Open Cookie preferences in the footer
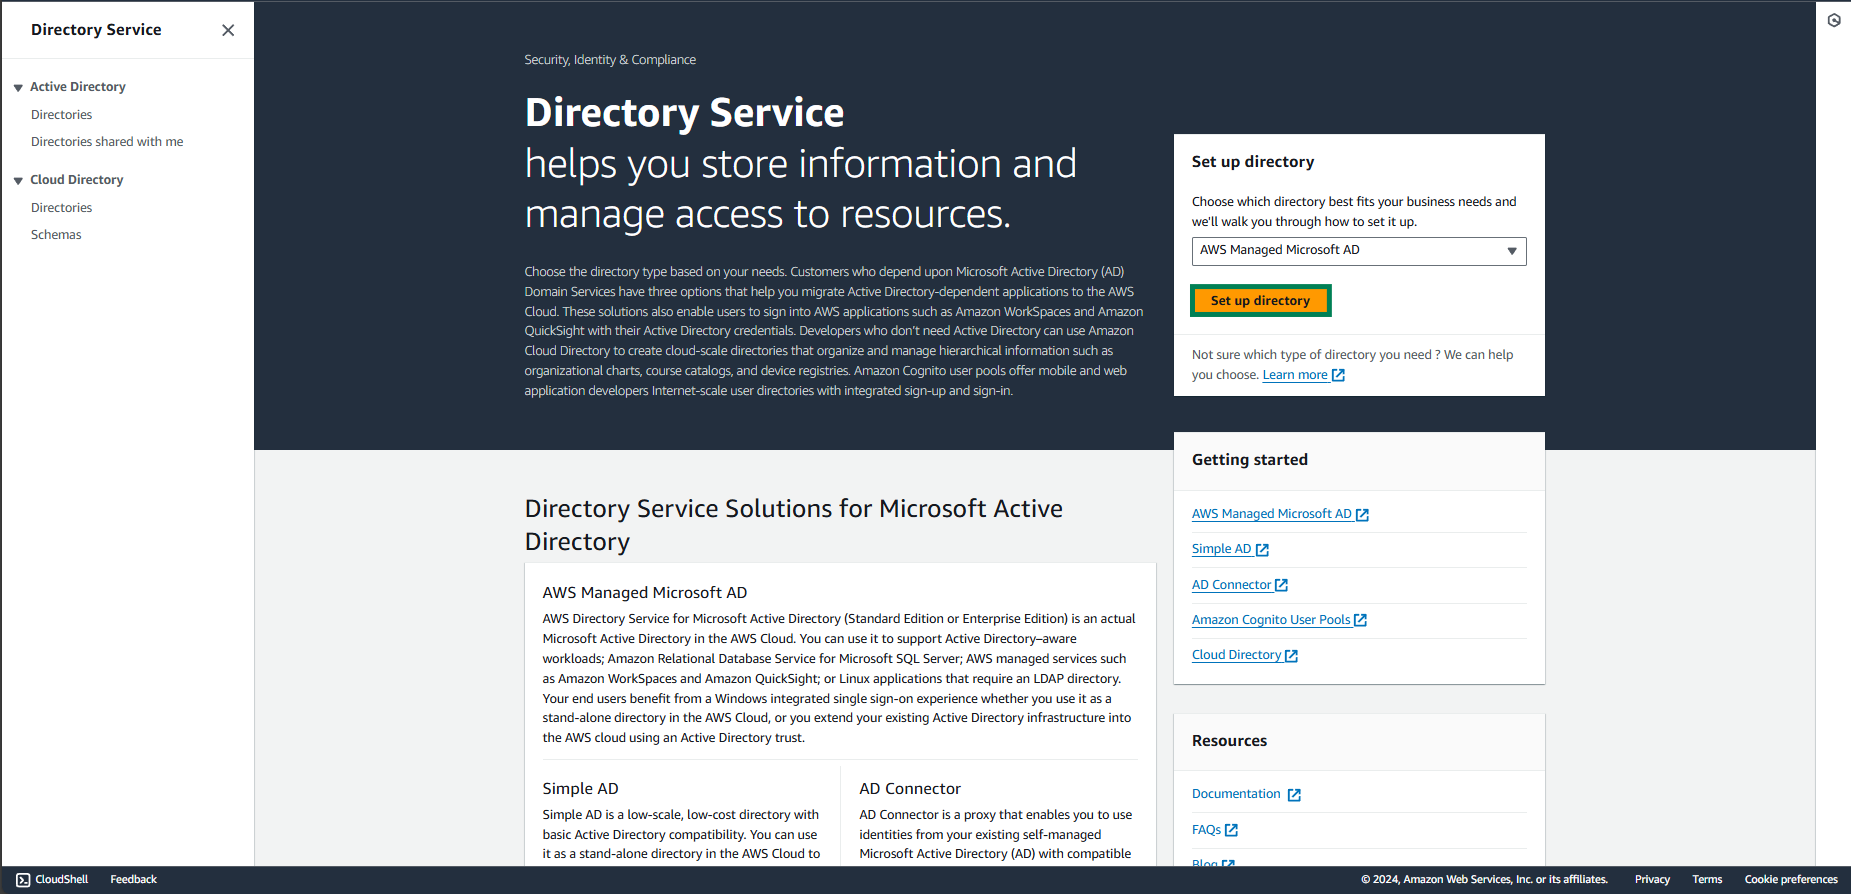This screenshot has height=894, width=1851. coord(1790,880)
